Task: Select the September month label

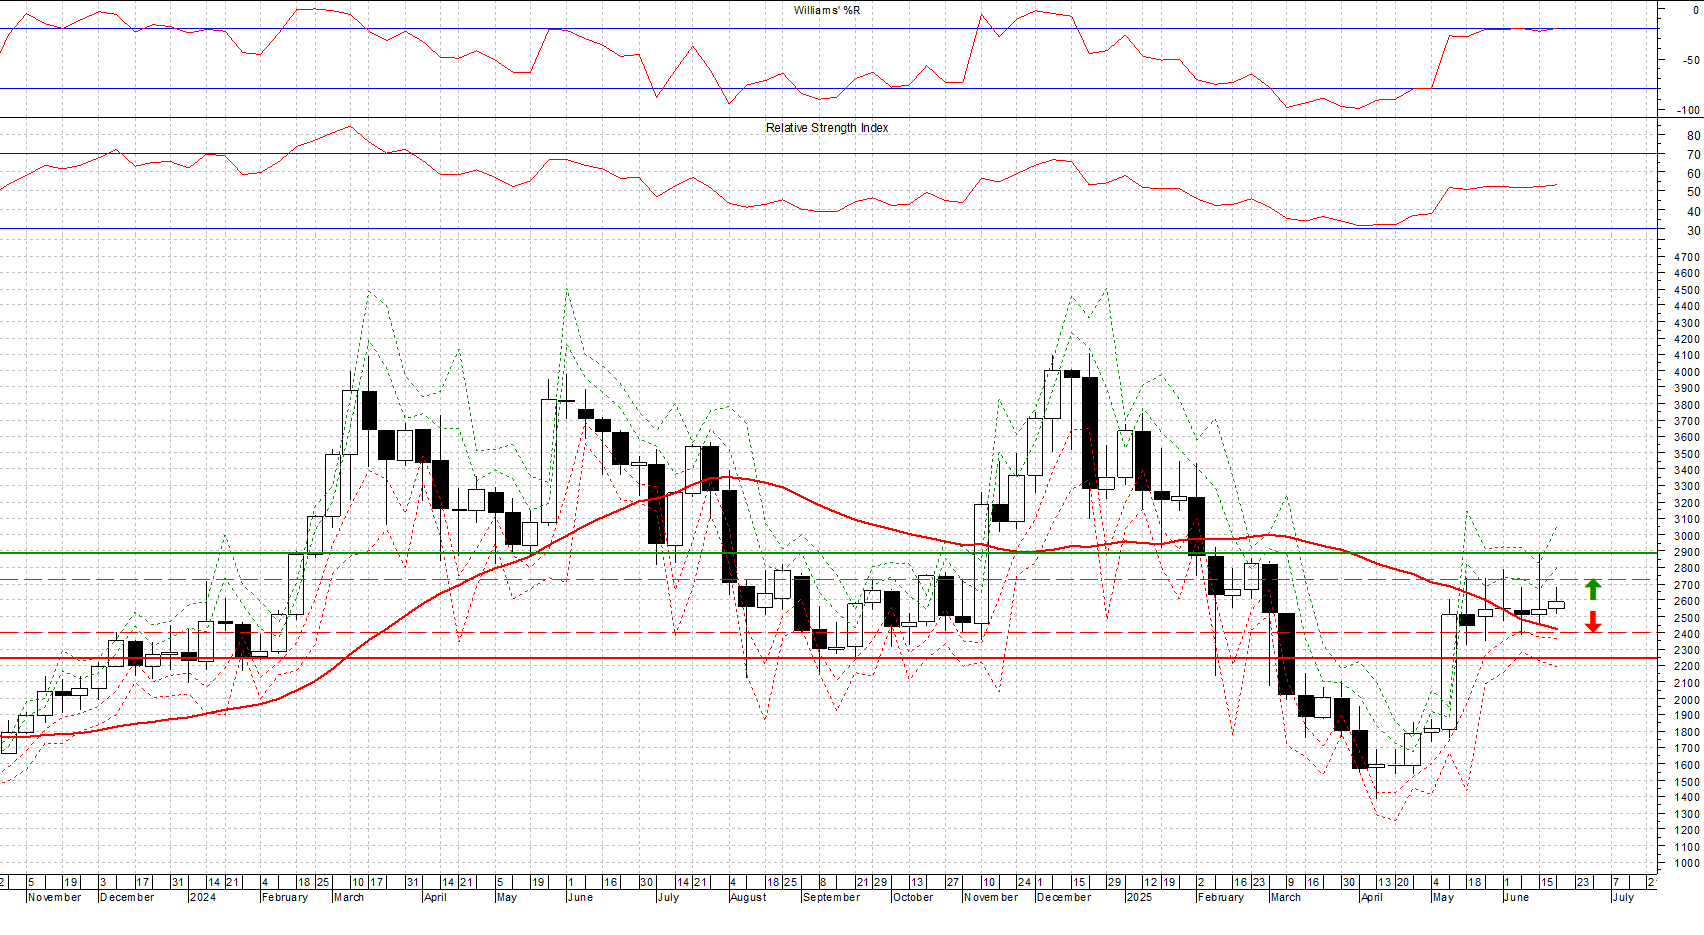Action: tap(831, 897)
